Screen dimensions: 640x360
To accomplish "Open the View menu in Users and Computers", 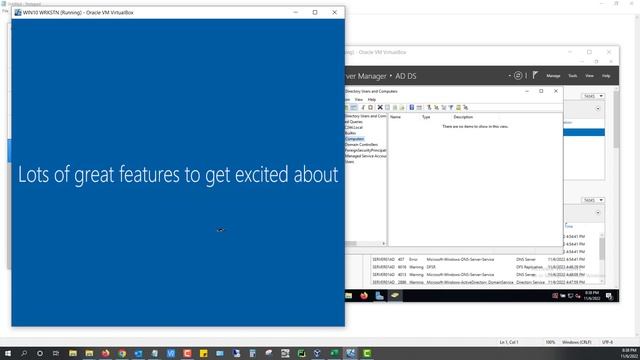I will [x=359, y=100].
